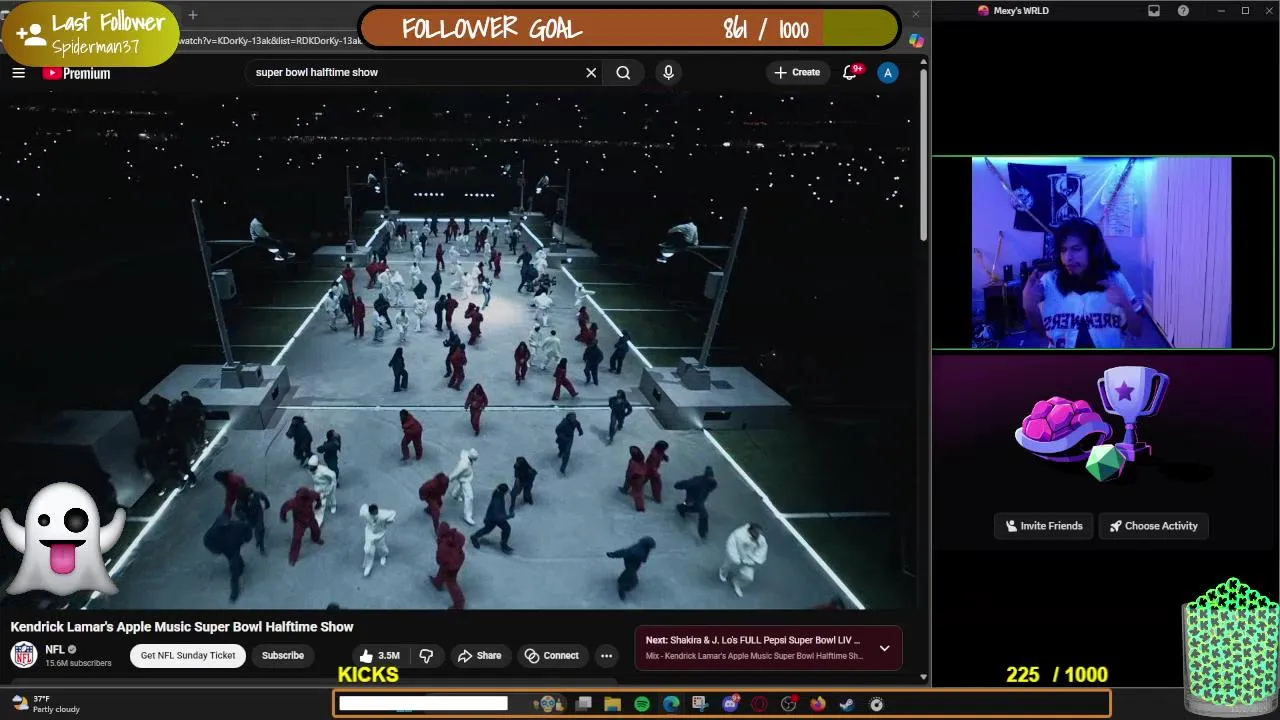Click the video title text
Viewport: 1280px width, 720px height.
click(182, 627)
